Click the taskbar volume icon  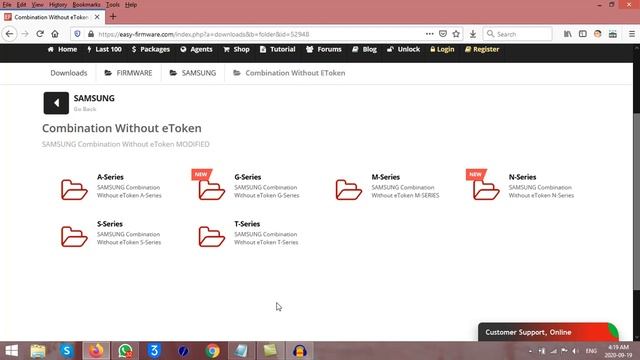click(575, 351)
